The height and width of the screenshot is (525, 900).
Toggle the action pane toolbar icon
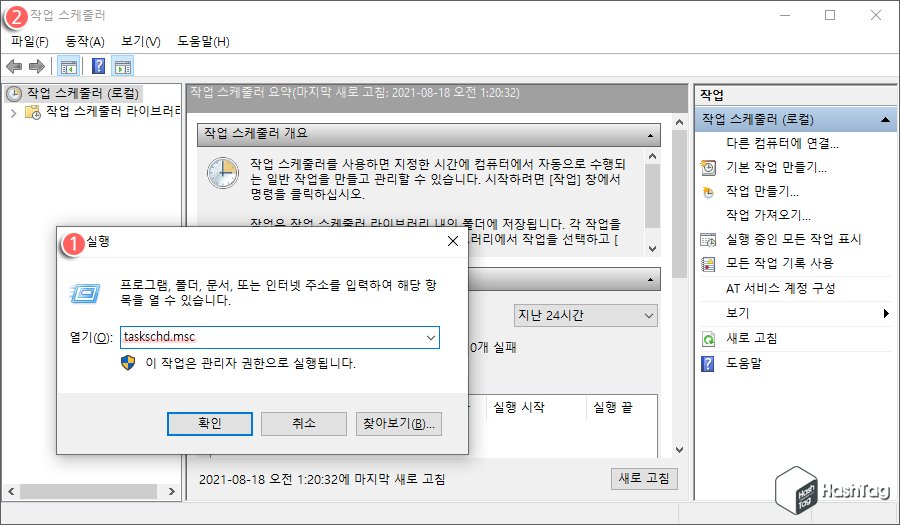123,67
